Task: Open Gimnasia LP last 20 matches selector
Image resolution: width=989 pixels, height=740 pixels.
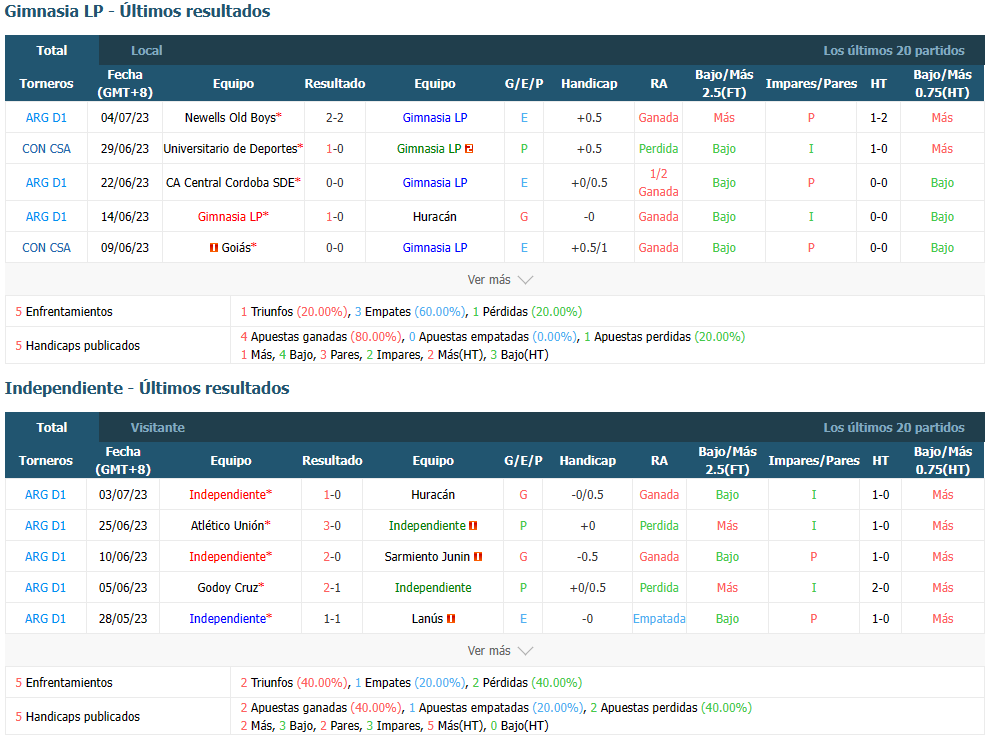Action: [x=893, y=50]
